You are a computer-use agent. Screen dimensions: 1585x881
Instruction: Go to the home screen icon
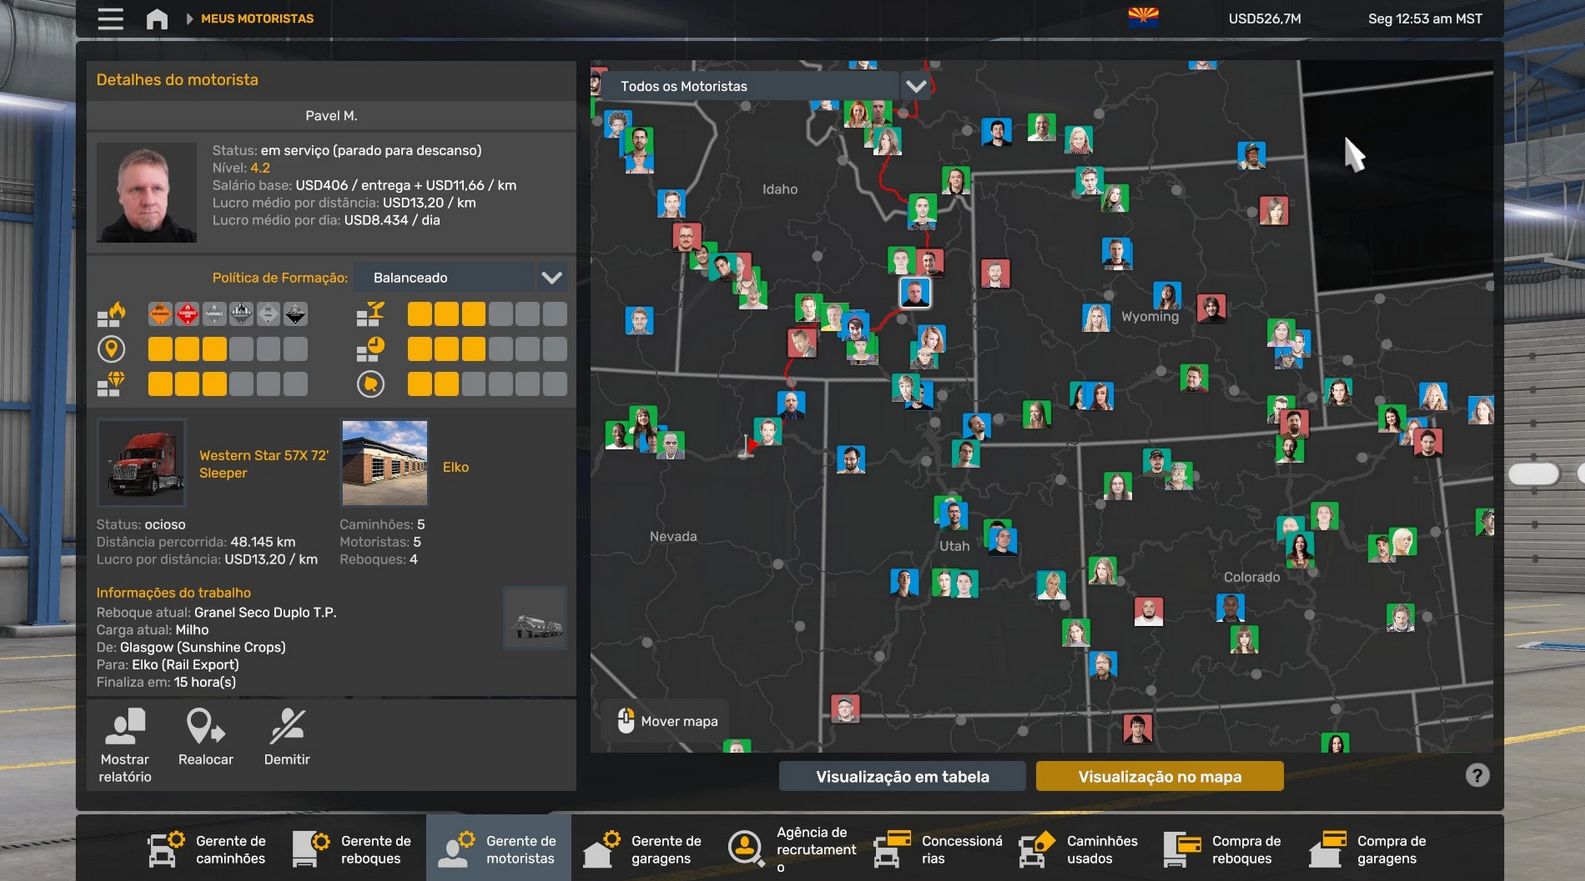coord(157,19)
